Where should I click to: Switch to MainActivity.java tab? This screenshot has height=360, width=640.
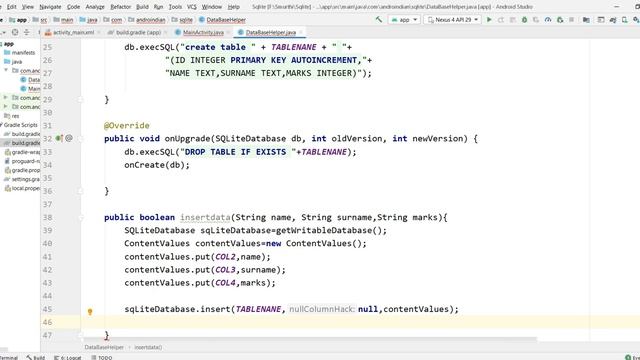[x=203, y=32]
